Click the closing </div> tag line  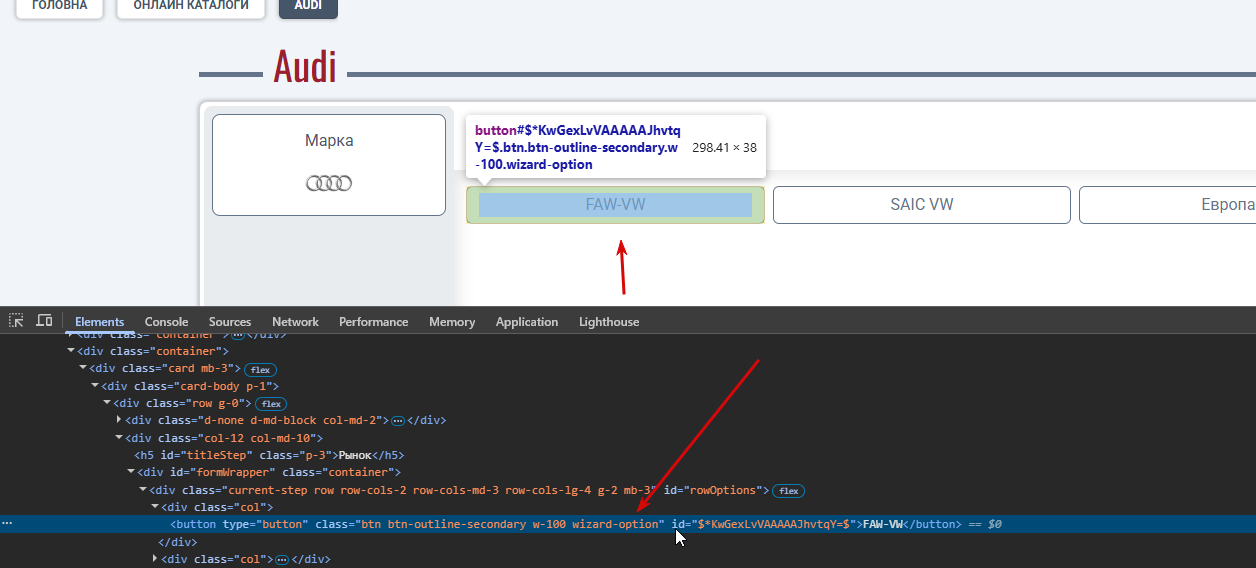pyautogui.click(x=176, y=541)
